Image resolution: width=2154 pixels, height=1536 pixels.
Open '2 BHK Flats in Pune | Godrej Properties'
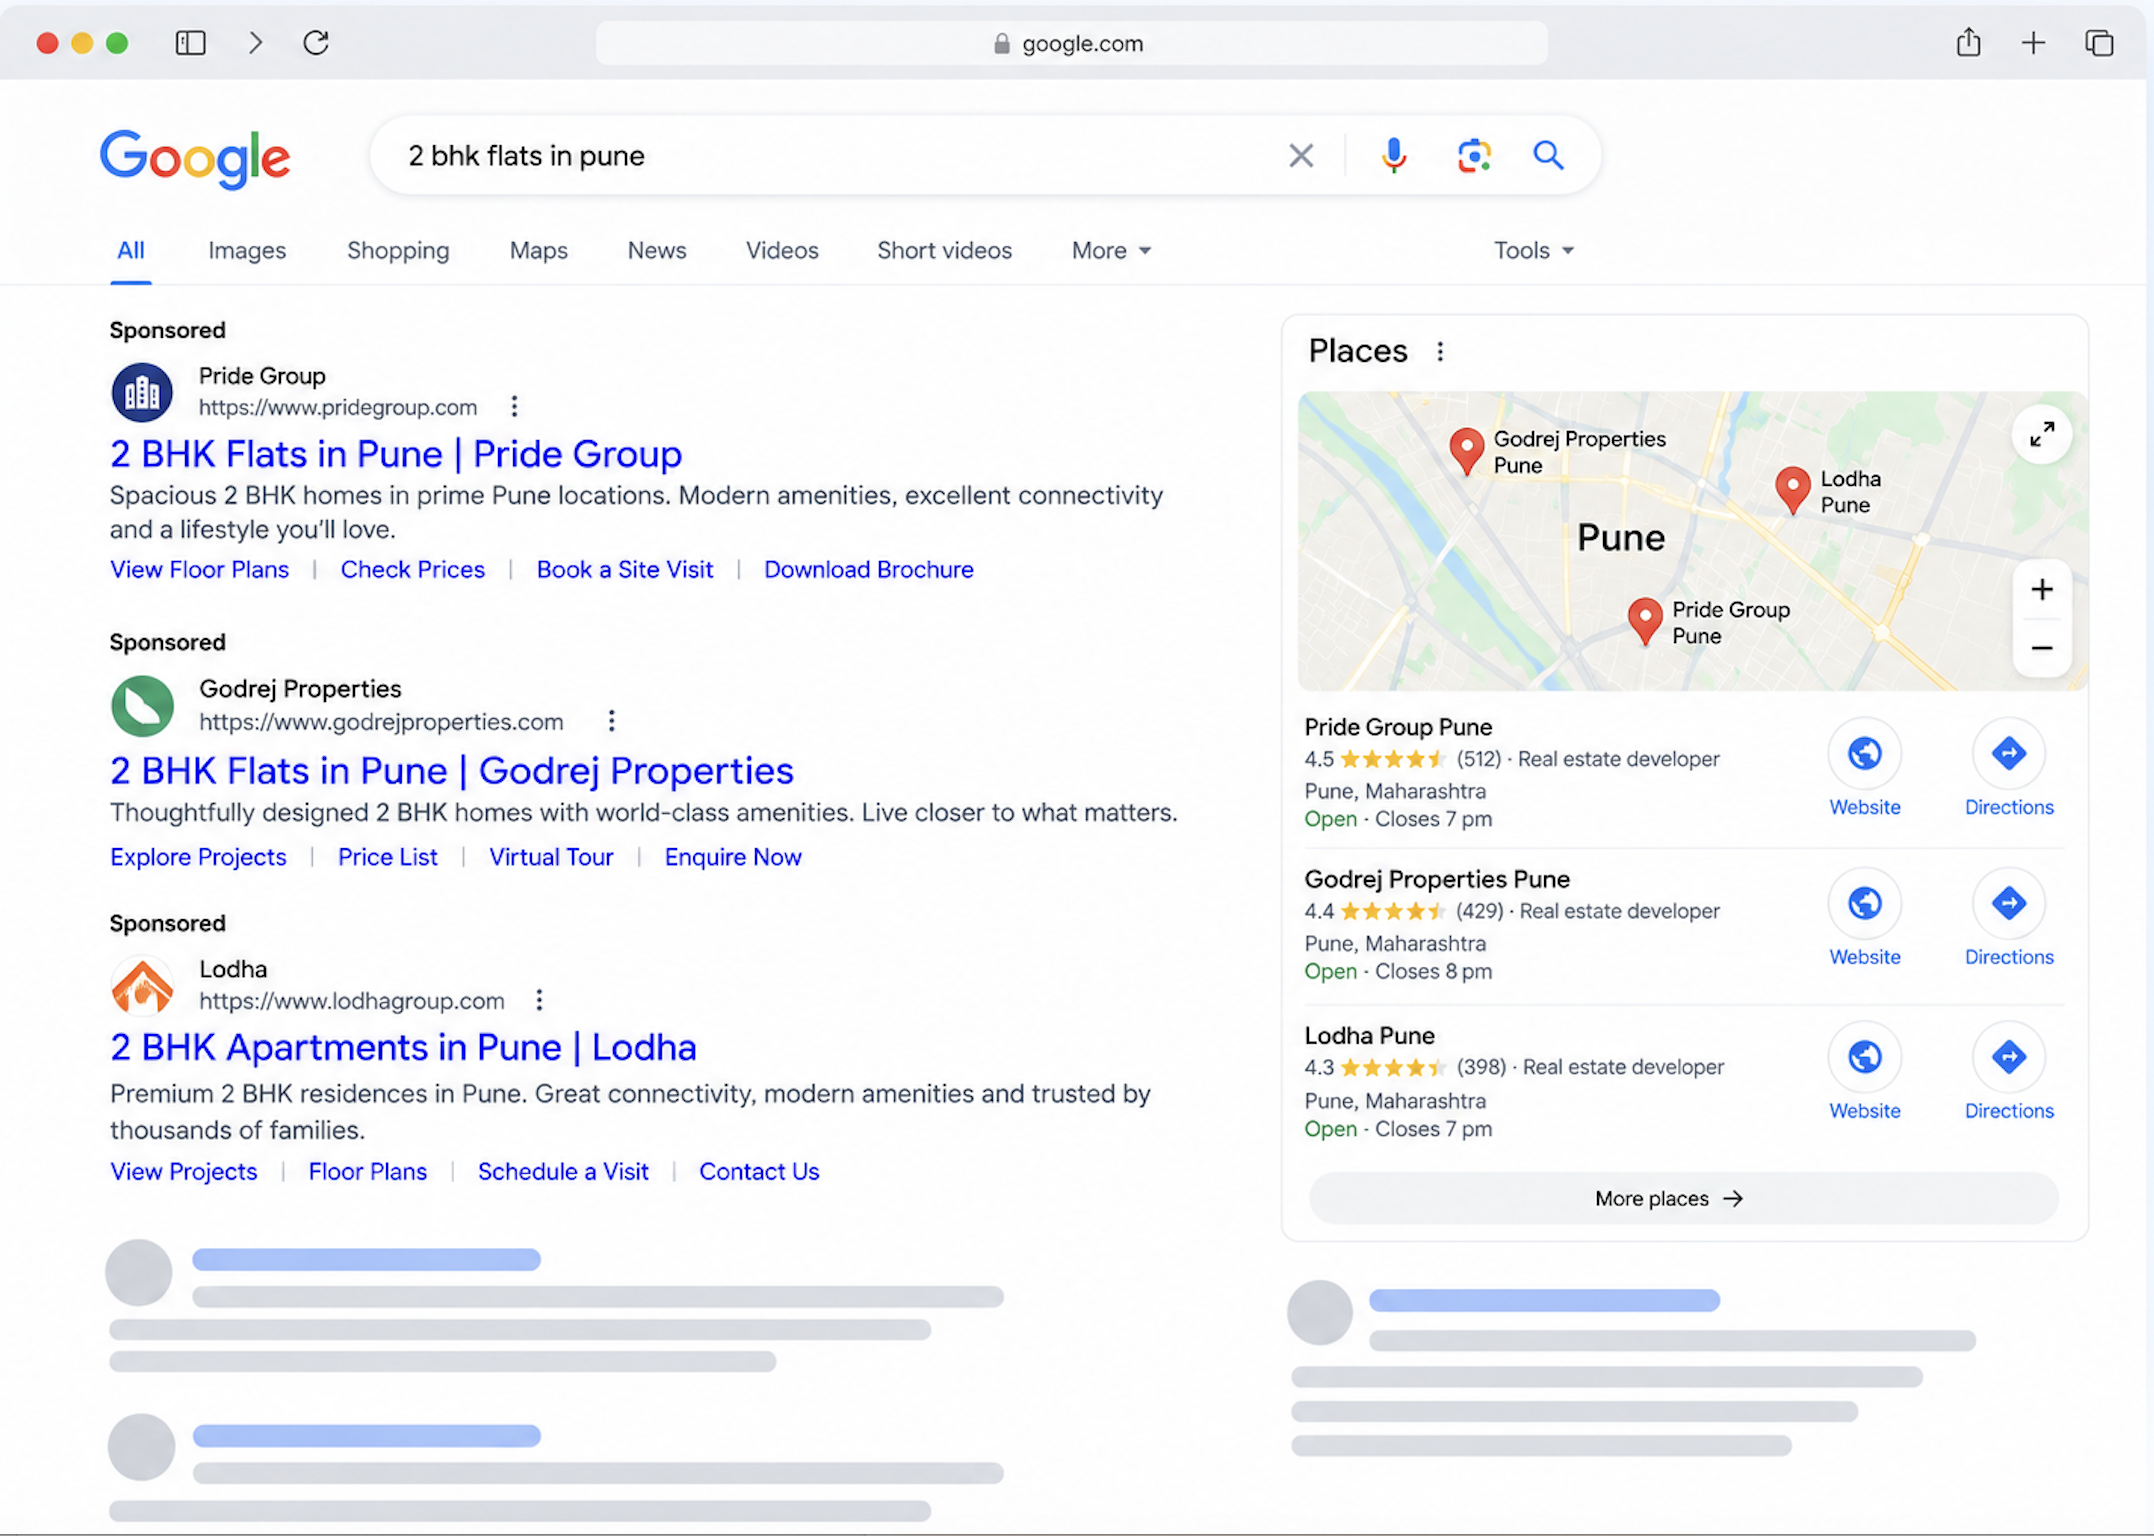point(452,771)
